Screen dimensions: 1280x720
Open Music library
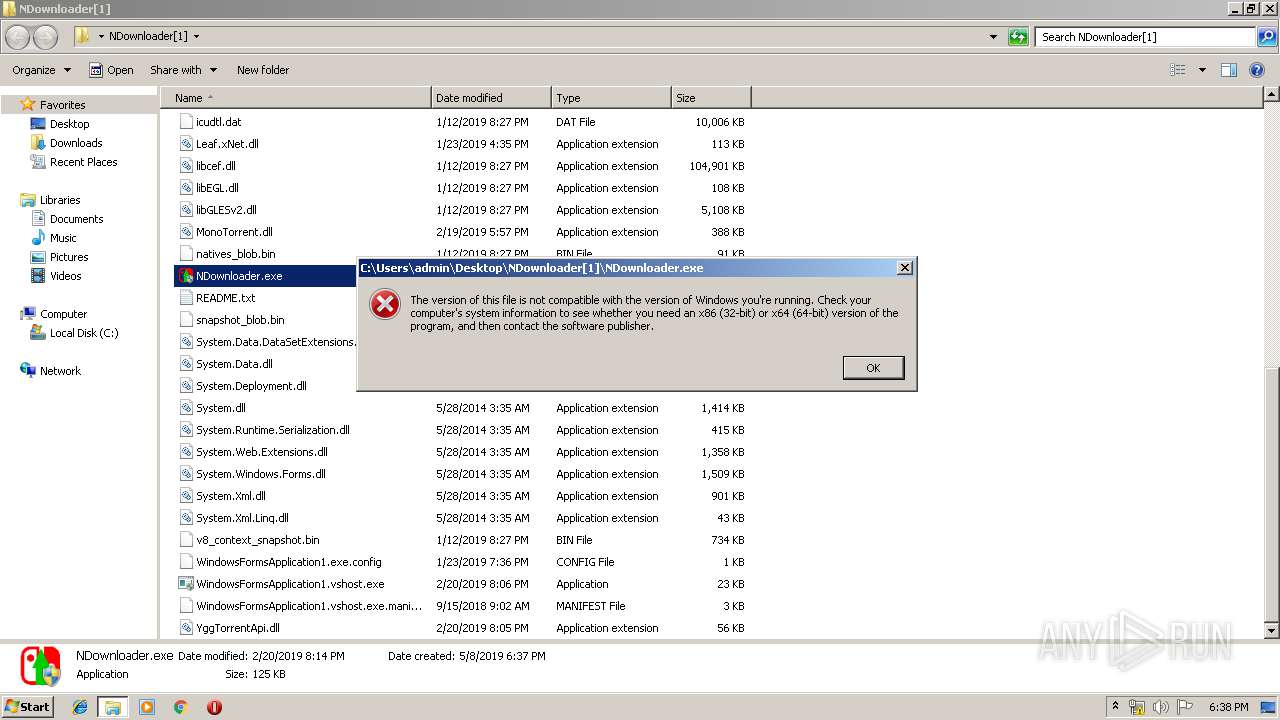click(x=63, y=238)
